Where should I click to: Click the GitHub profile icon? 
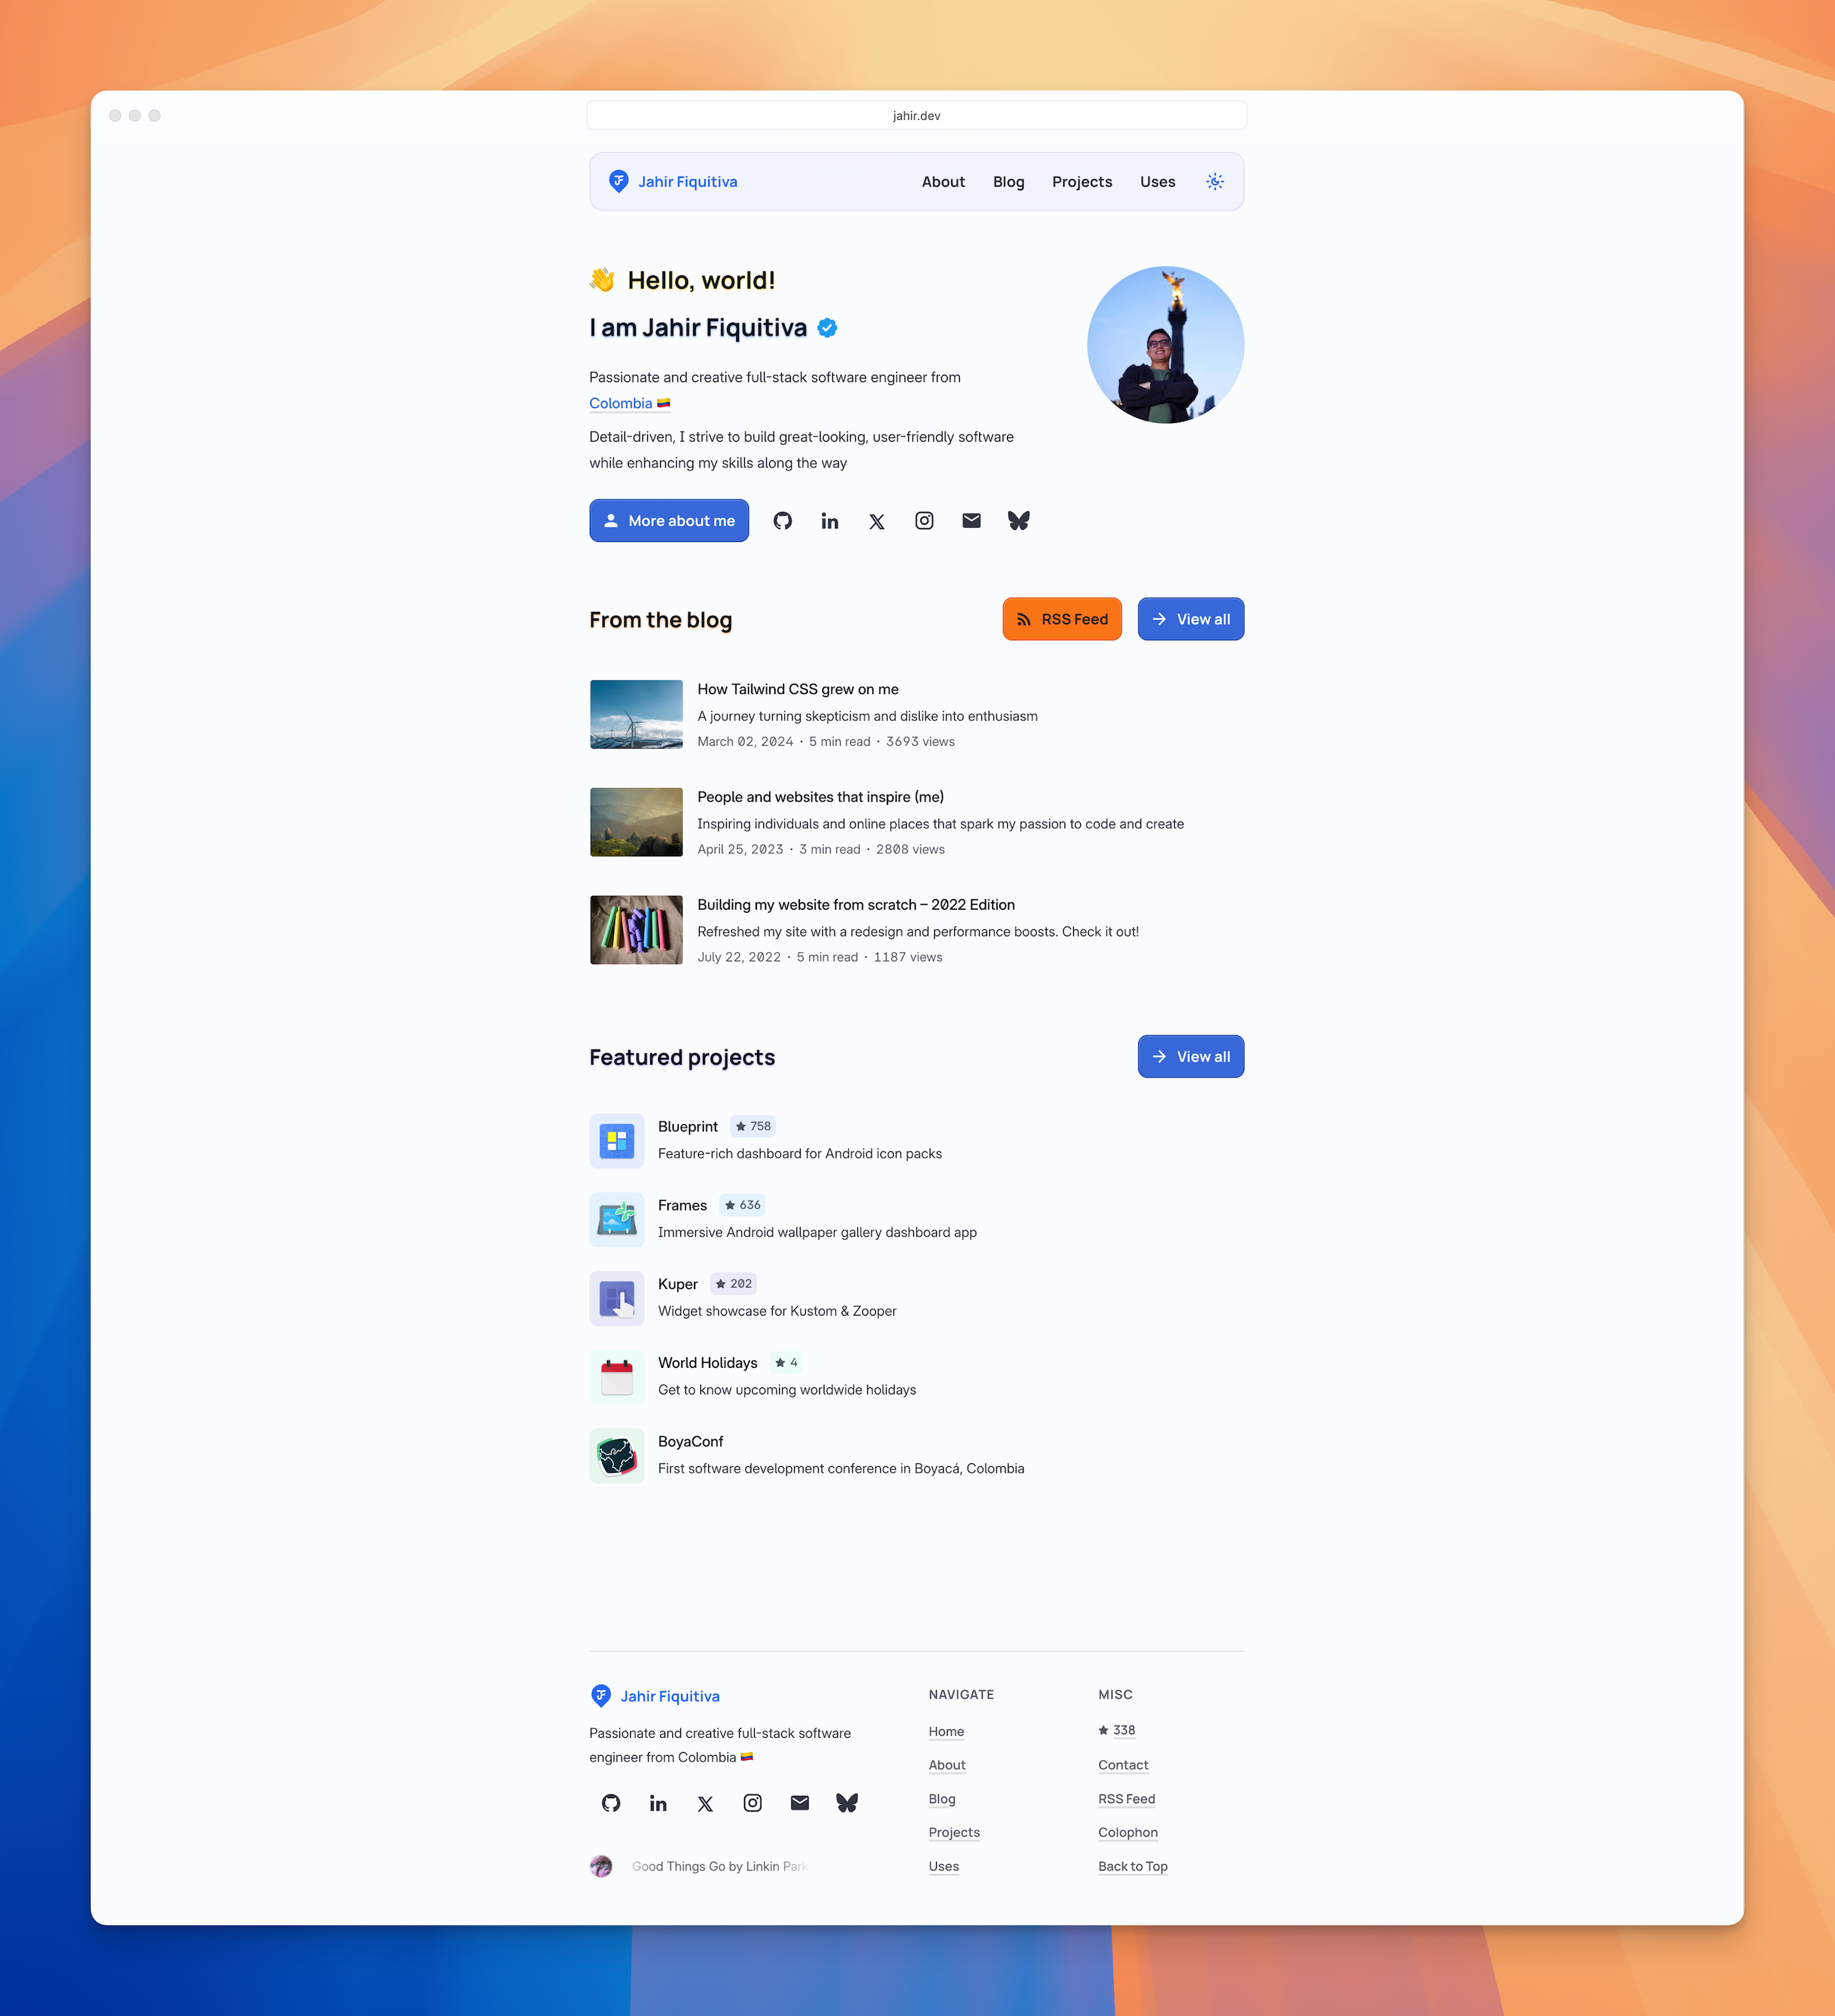pyautogui.click(x=783, y=520)
